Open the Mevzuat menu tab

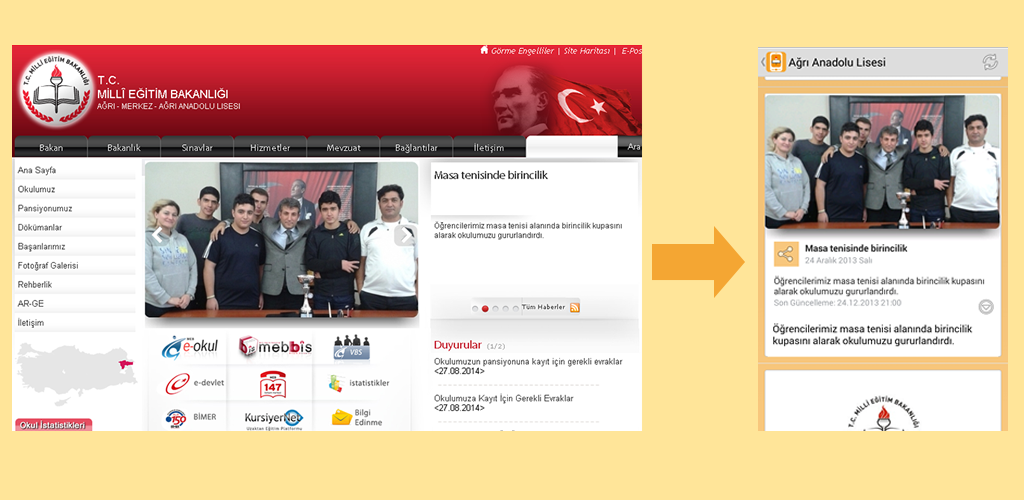[x=344, y=148]
